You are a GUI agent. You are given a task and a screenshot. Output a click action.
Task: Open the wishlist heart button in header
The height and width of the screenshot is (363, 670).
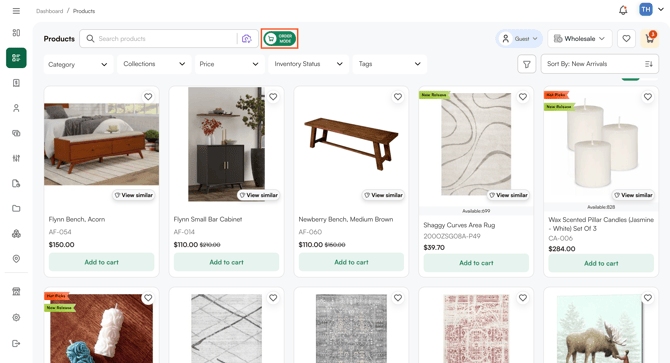pos(626,39)
